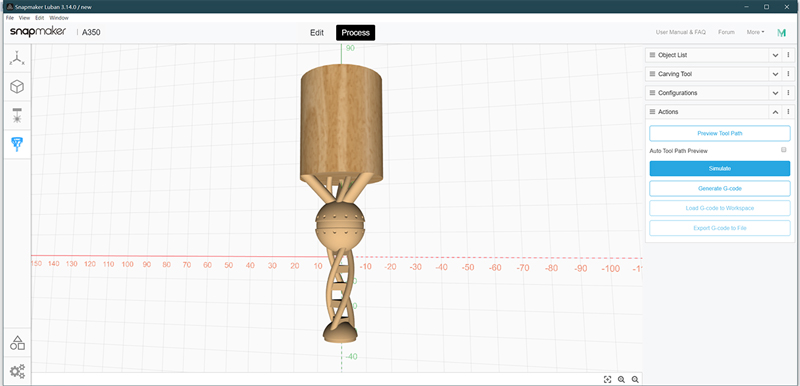This screenshot has height=386, width=800.
Task: Click the Generate G-code button
Action: (719, 188)
